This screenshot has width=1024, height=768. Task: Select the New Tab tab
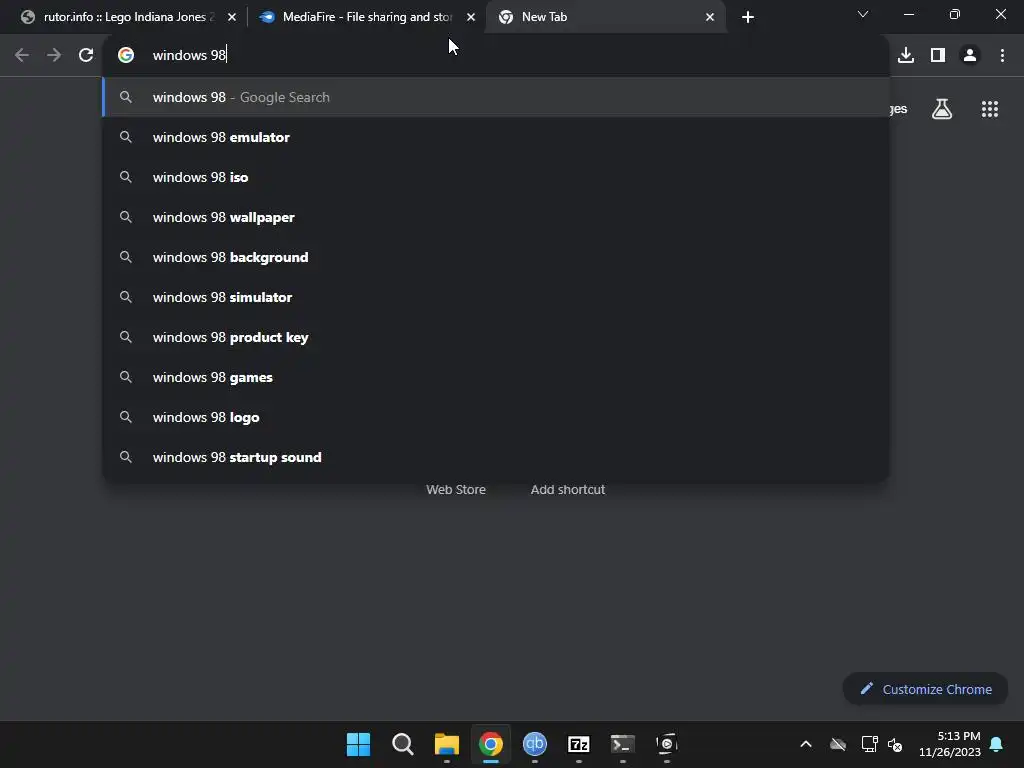[605, 17]
